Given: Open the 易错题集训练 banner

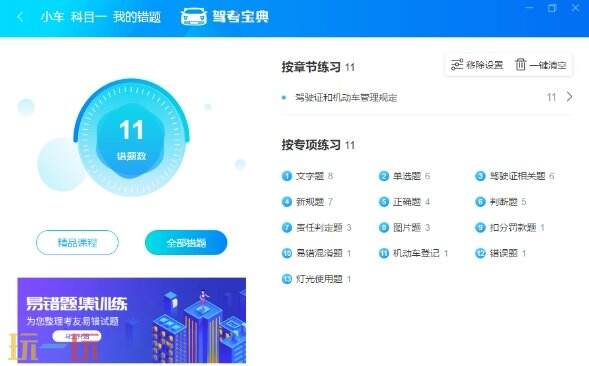Looking at the screenshot, I should point(132,321).
